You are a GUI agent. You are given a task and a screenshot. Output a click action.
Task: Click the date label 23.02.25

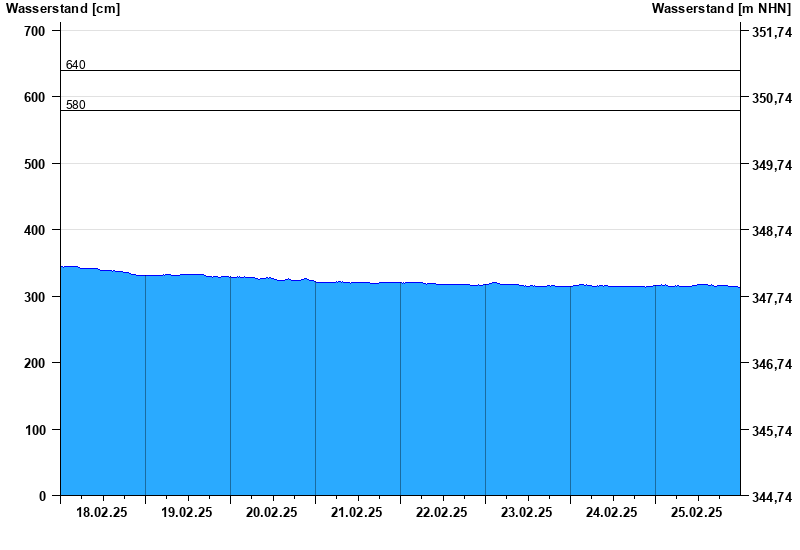pos(527,512)
